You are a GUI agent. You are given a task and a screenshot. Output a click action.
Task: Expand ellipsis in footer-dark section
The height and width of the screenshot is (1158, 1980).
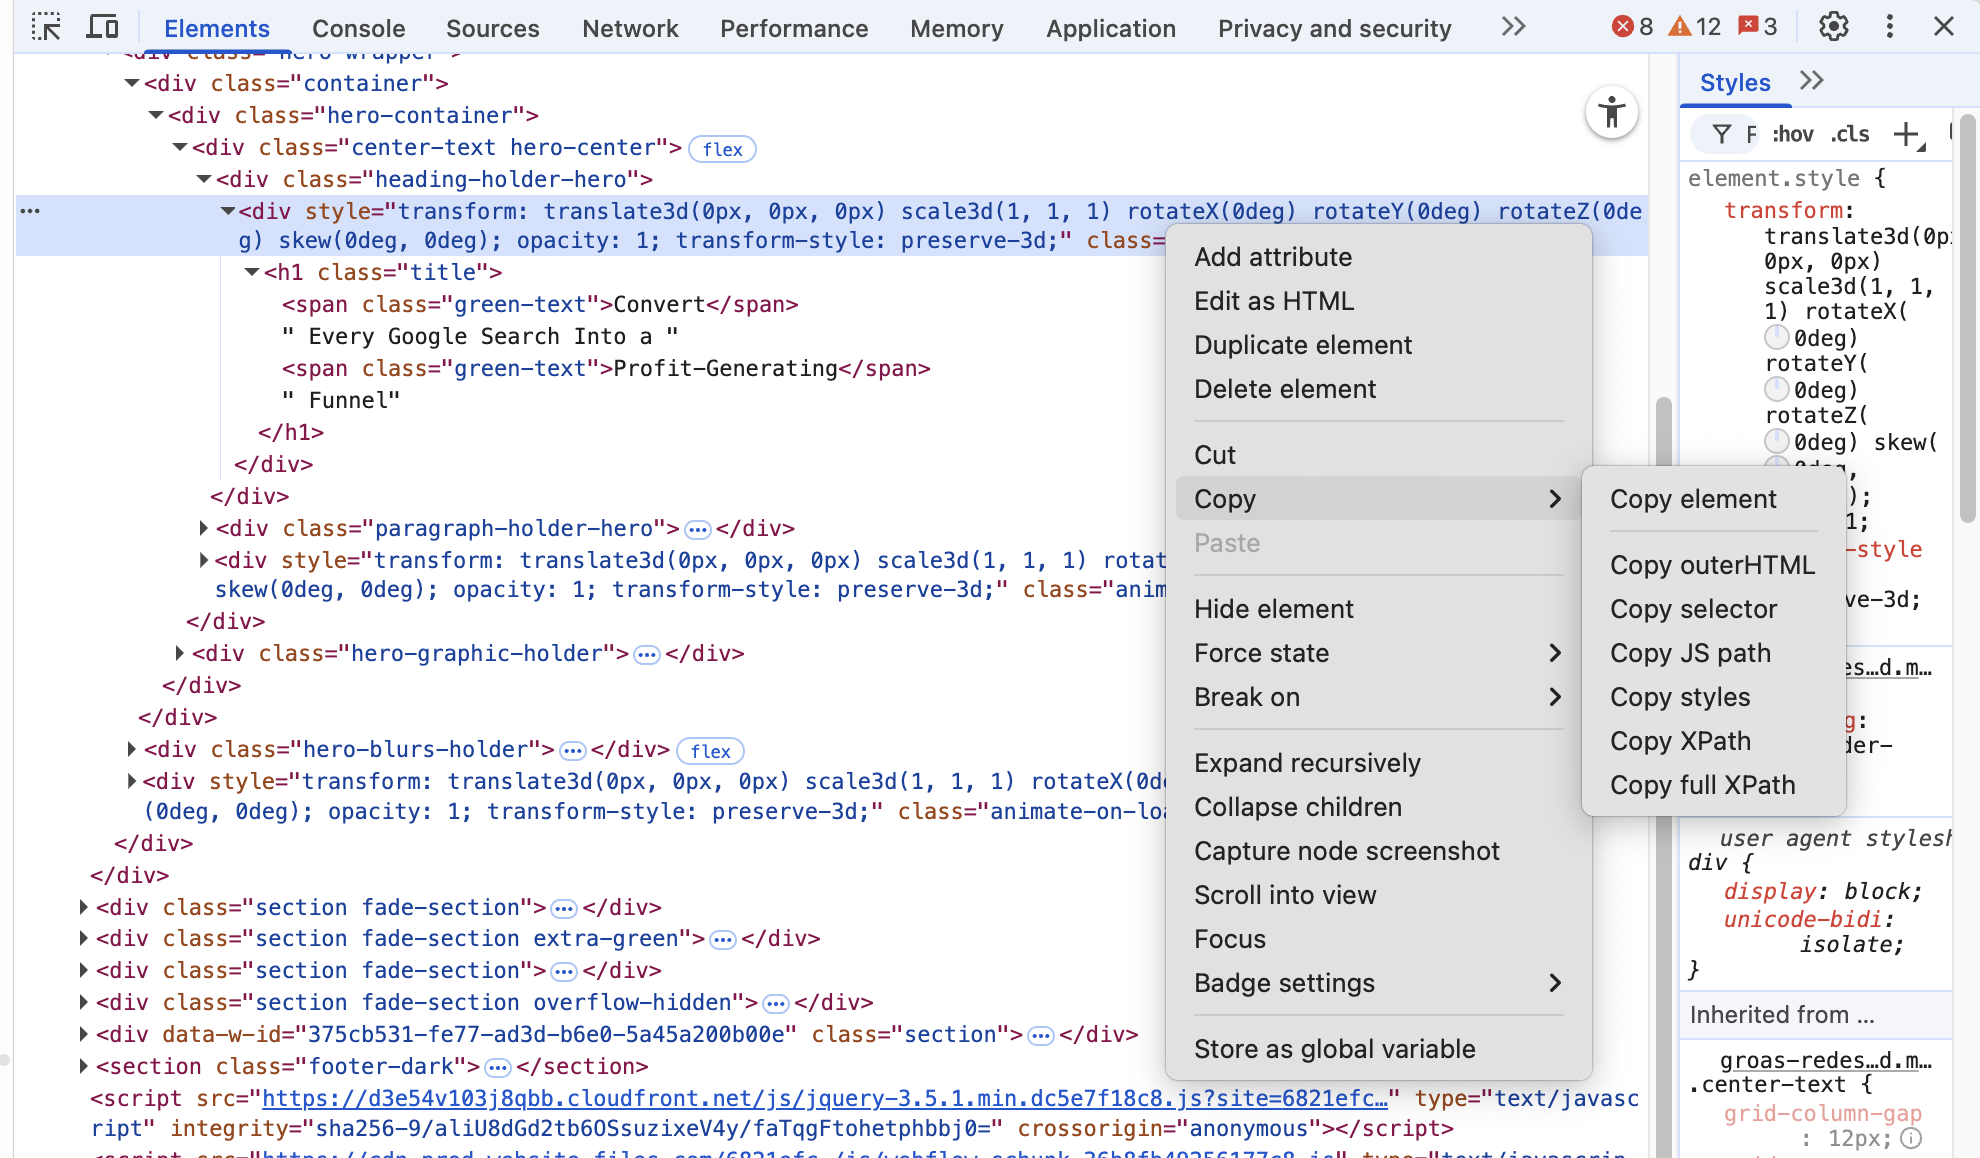[x=498, y=1067]
